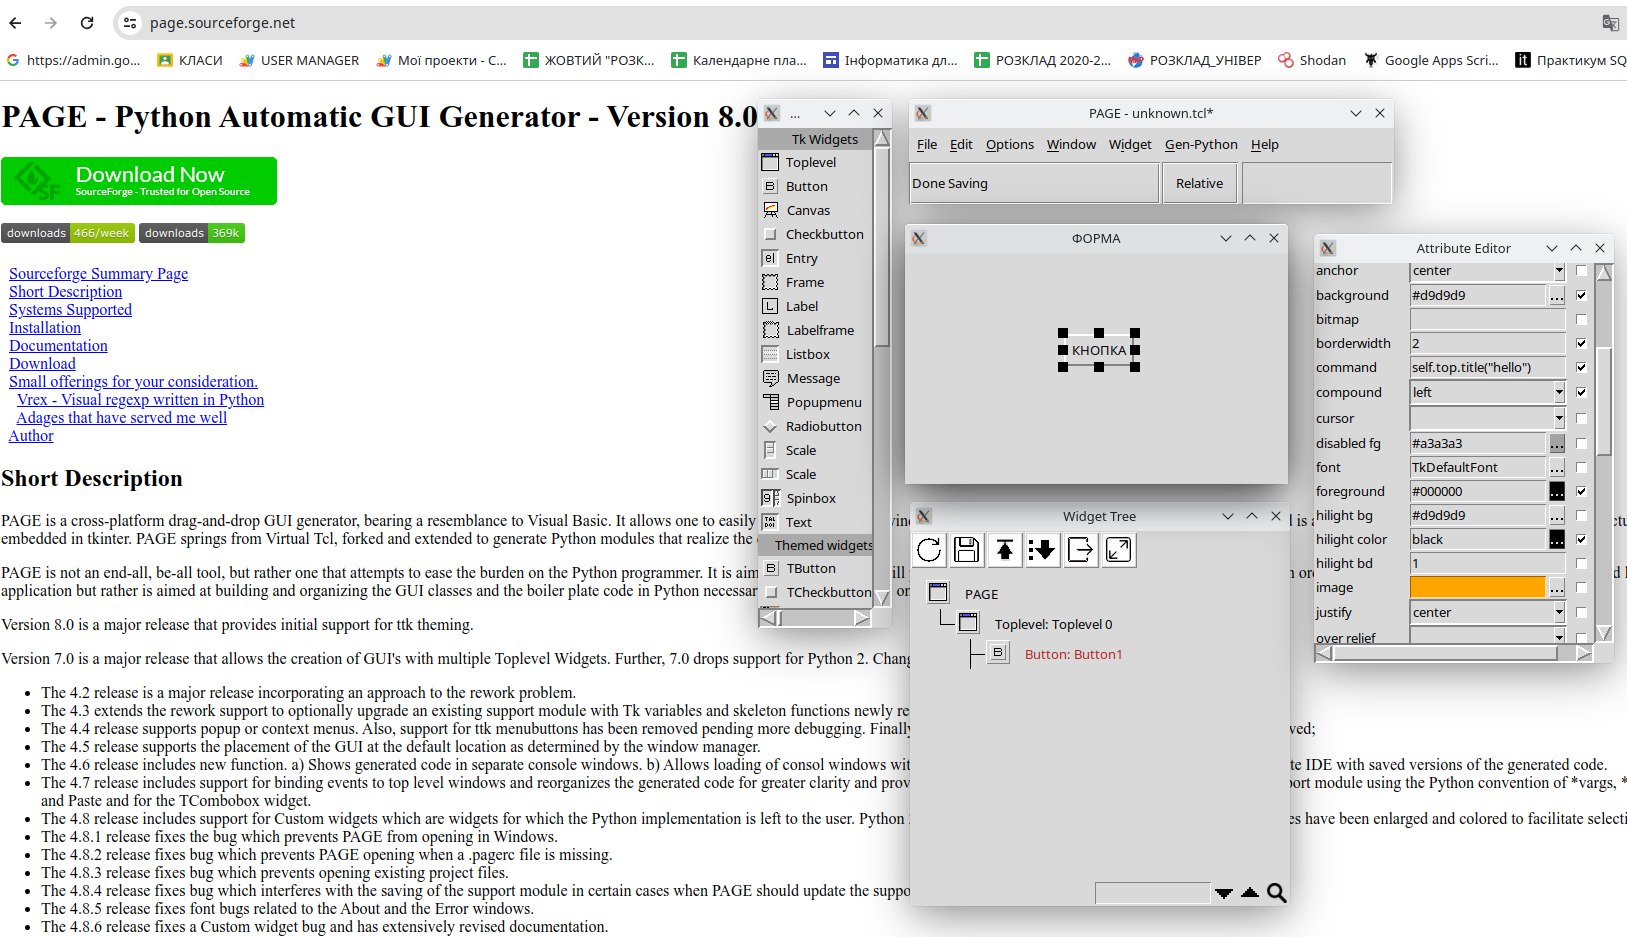
Task: Open the Widget menu in PAGE
Action: pyautogui.click(x=1130, y=144)
